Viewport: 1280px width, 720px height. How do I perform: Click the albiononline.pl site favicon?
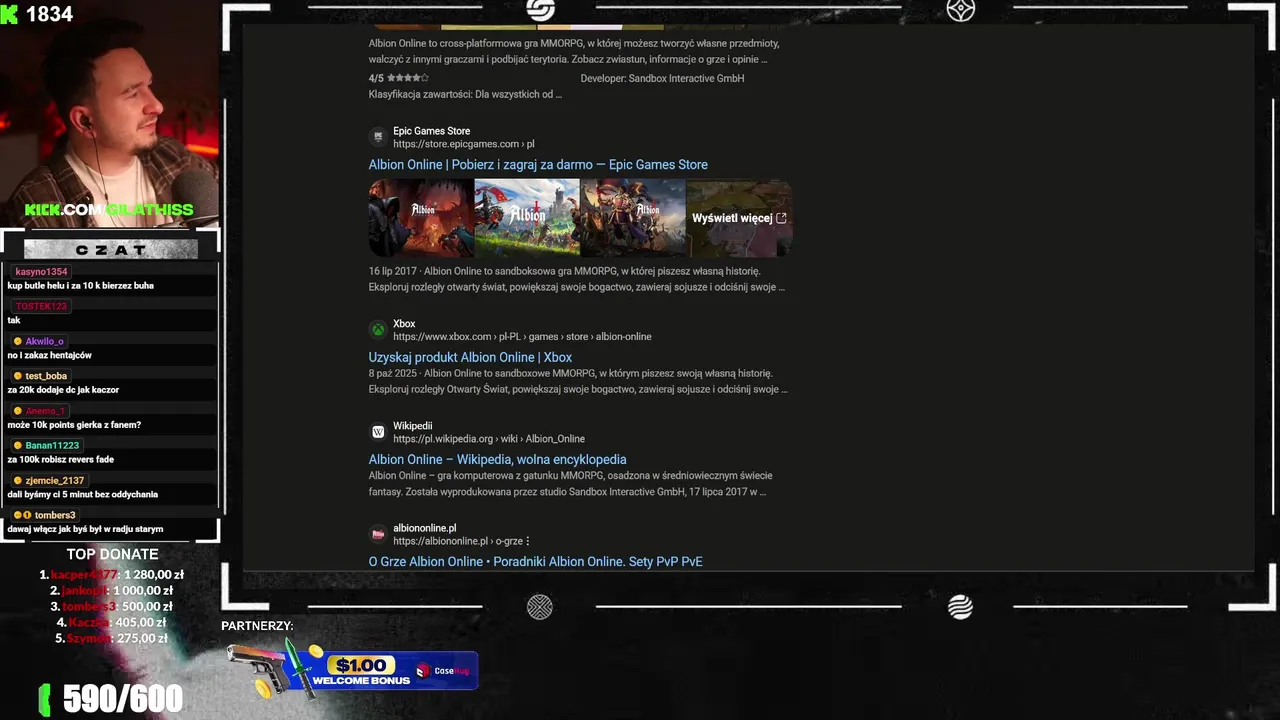coord(378,534)
